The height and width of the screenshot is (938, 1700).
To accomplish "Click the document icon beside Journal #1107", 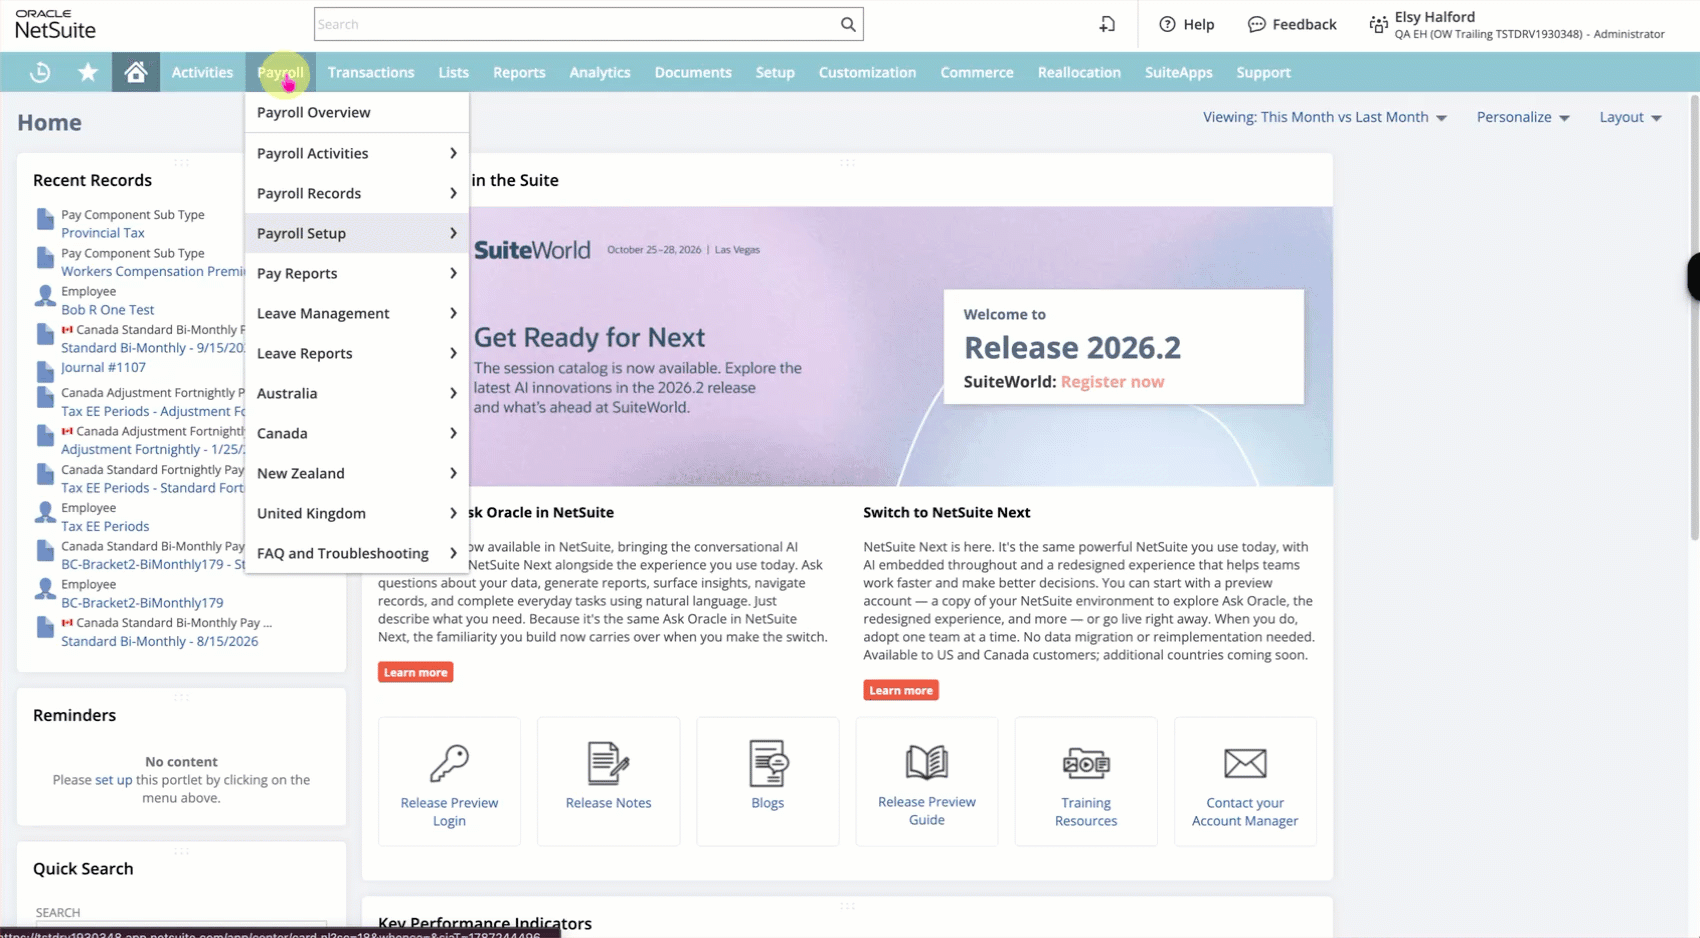I will (x=45, y=371).
